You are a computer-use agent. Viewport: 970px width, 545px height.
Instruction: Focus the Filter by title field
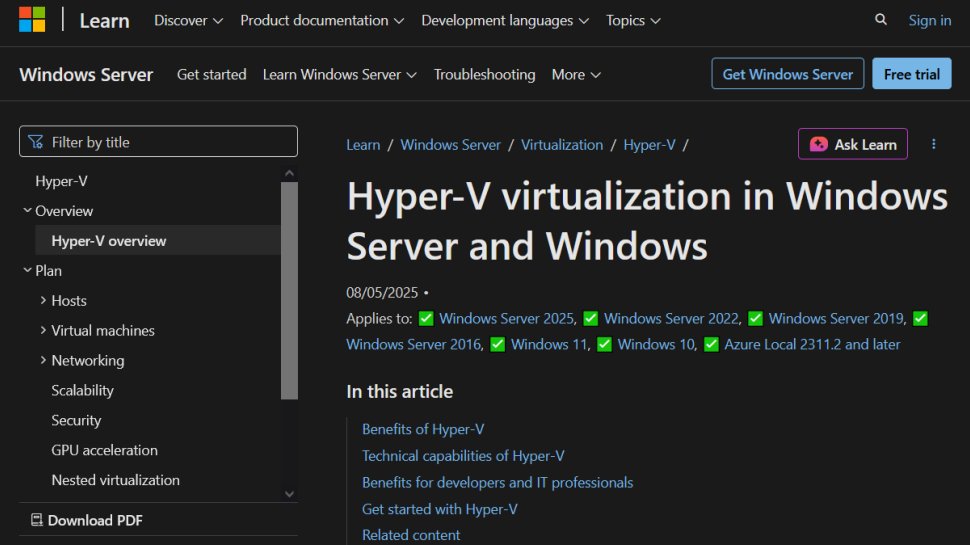coord(158,142)
